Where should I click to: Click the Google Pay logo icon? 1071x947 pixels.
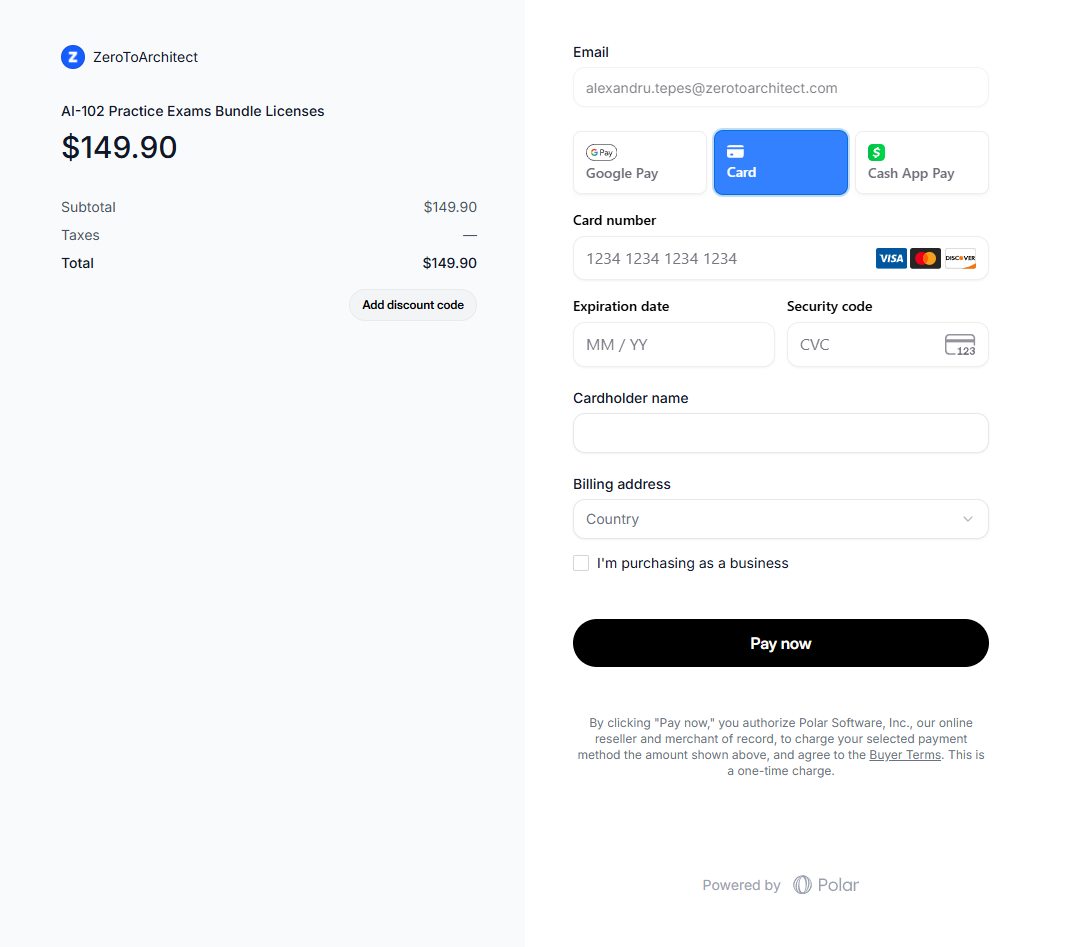point(601,153)
